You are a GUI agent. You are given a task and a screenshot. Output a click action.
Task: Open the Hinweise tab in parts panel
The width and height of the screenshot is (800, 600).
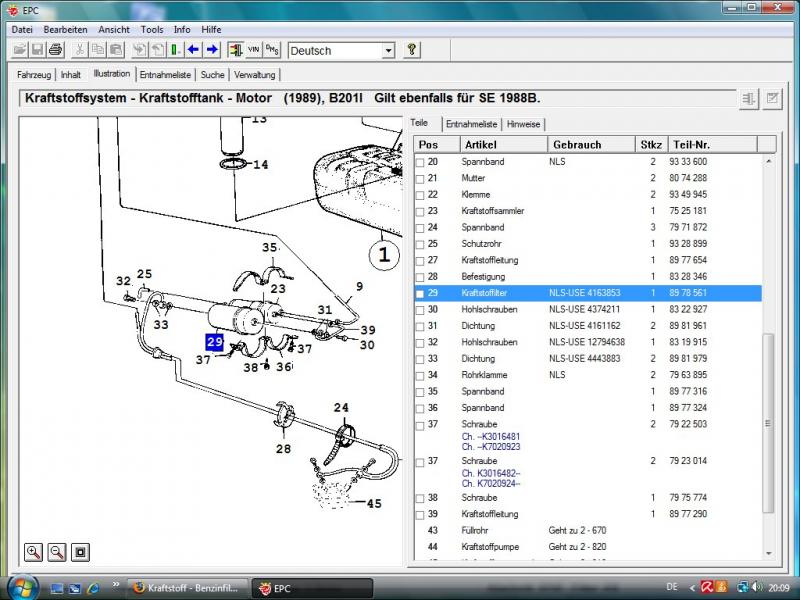523,124
